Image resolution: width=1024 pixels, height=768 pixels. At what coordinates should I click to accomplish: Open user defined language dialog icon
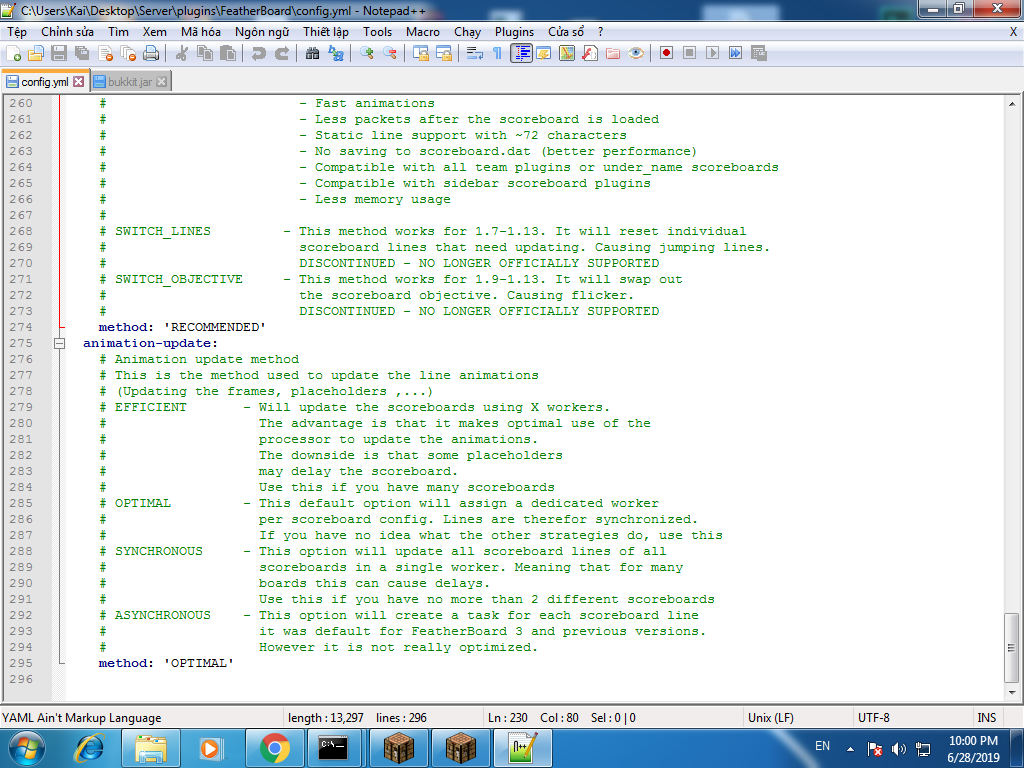click(x=543, y=54)
